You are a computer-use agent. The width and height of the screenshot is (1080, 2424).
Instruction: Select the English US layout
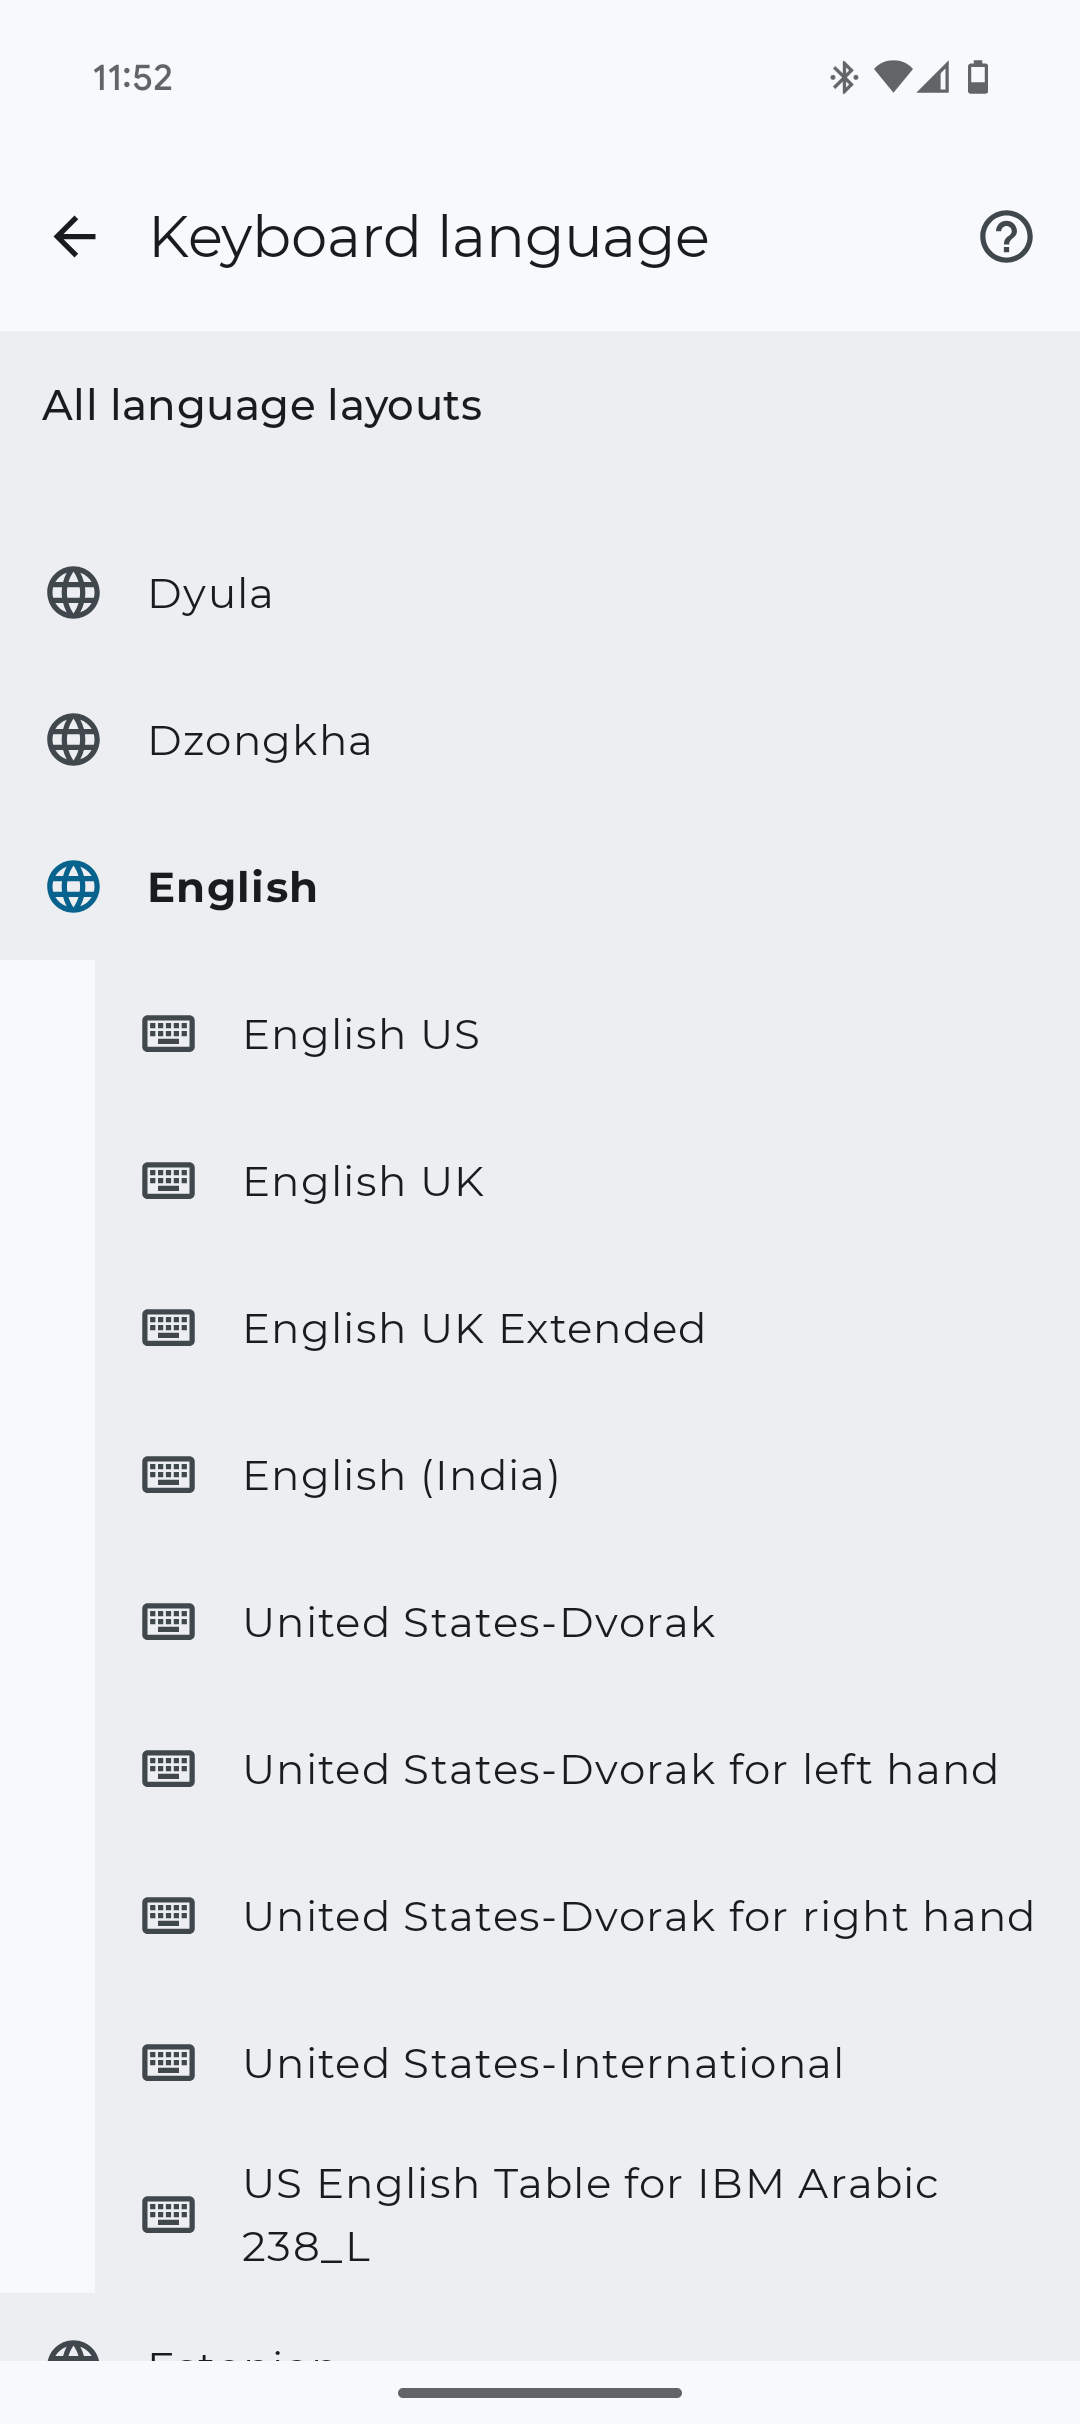pos(360,1034)
